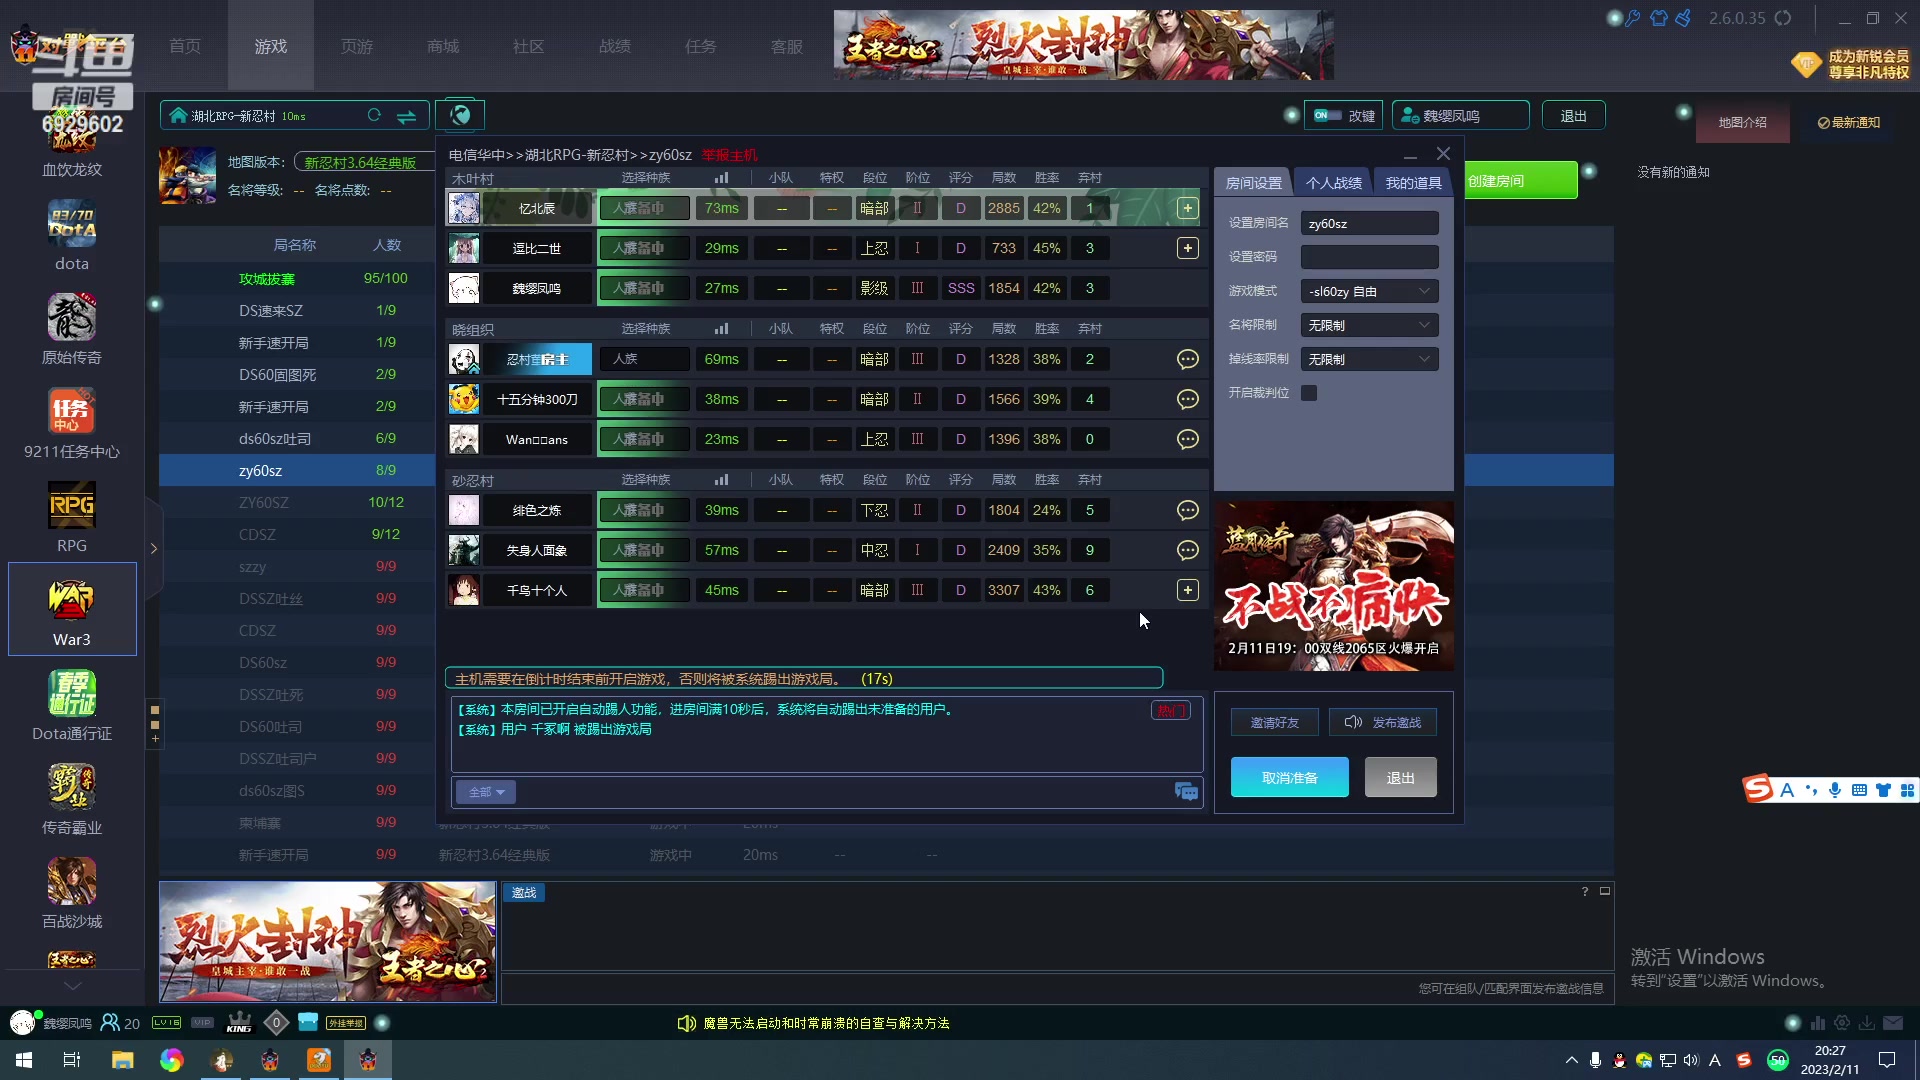Open the mail icon at bottom right
Screen dimensions: 1920x1080
[x=1893, y=1023]
